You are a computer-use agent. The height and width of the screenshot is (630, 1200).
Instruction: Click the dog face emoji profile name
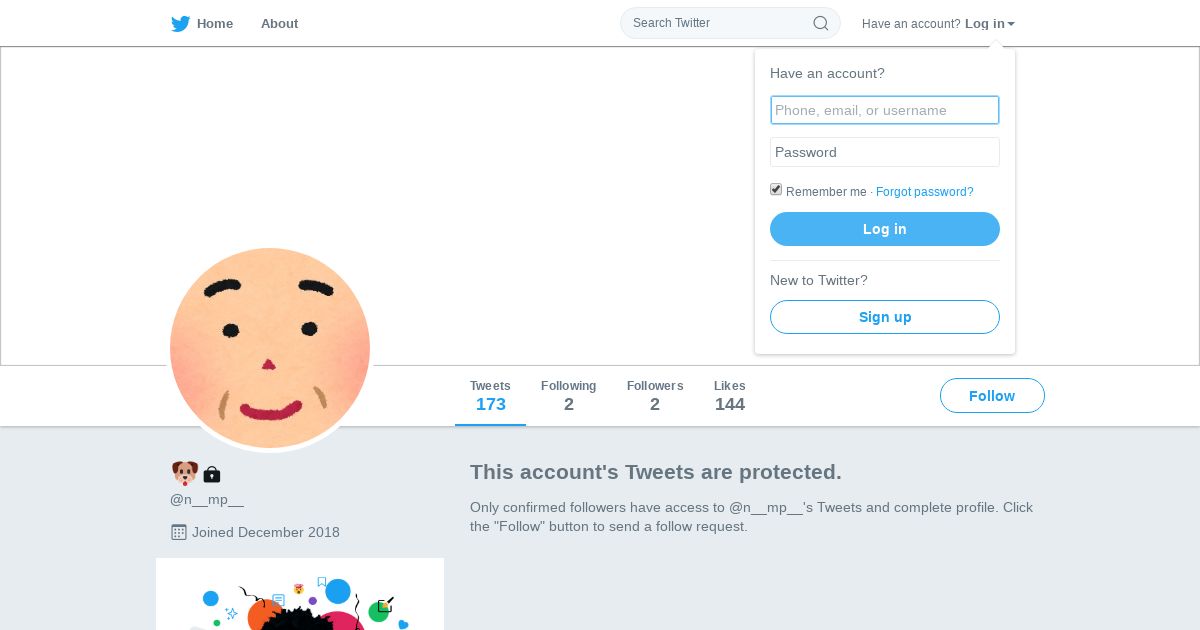185,473
